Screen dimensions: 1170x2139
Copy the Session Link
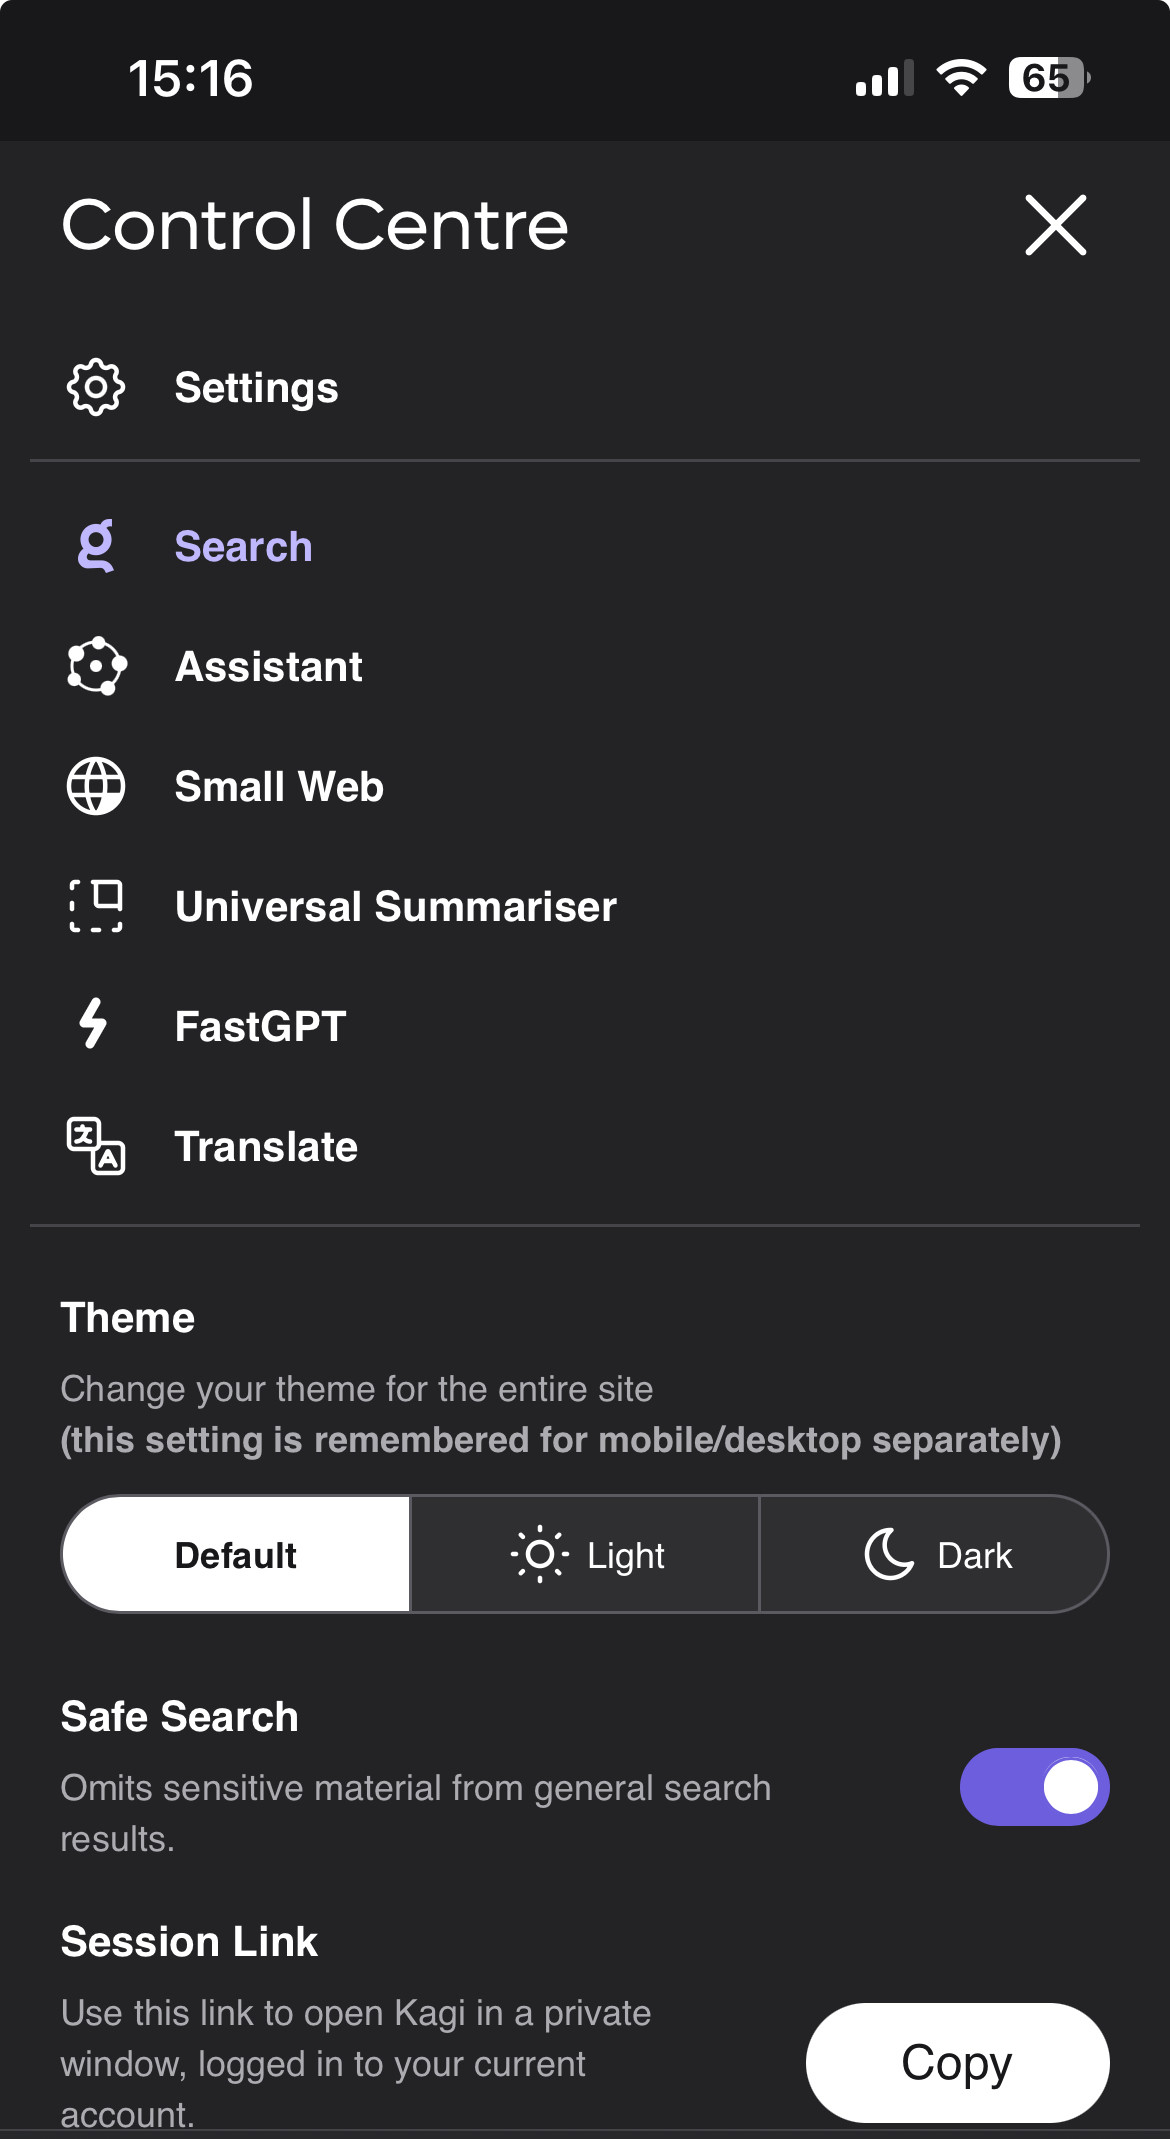957,2062
